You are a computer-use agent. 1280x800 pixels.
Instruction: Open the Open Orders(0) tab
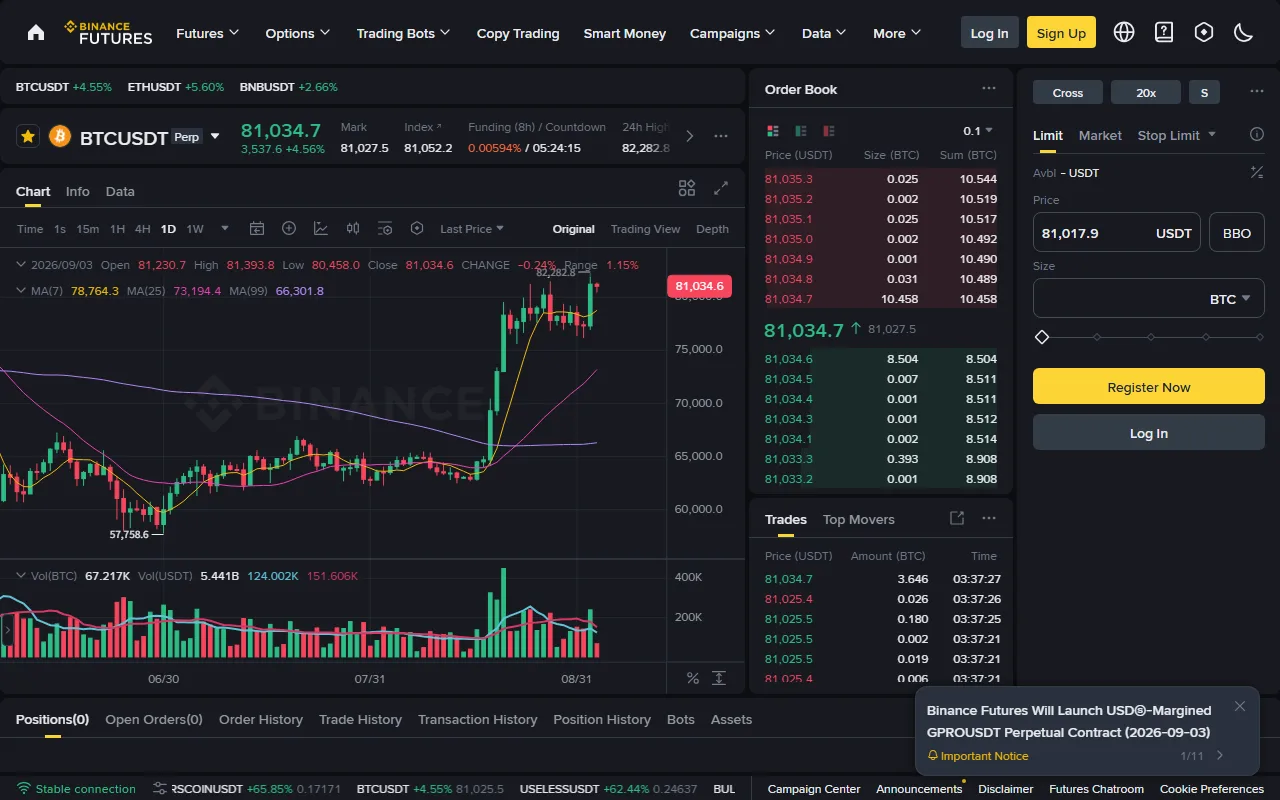click(x=154, y=719)
